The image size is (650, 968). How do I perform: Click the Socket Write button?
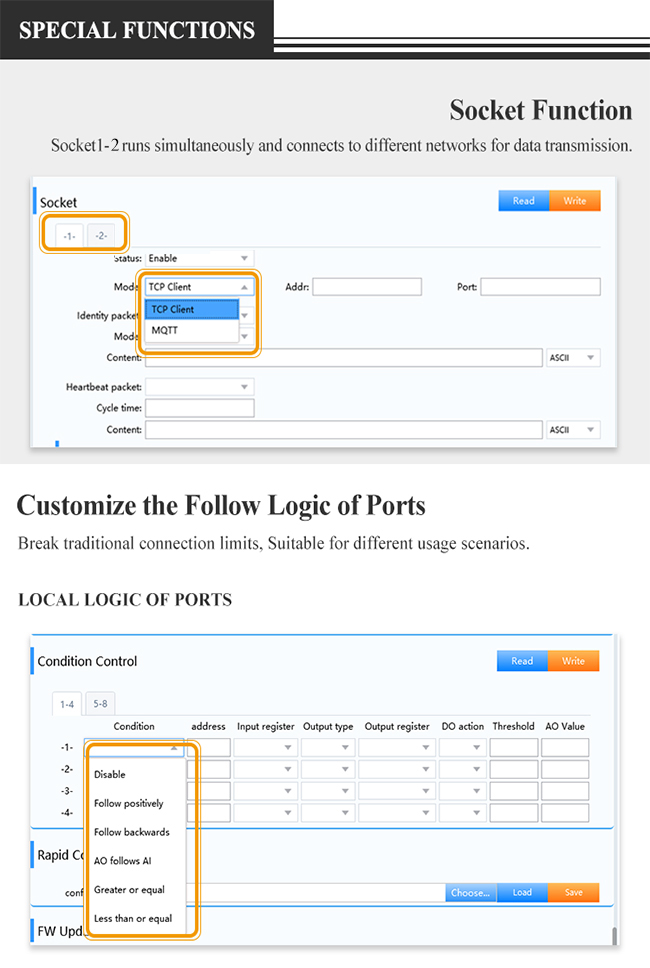[575, 201]
